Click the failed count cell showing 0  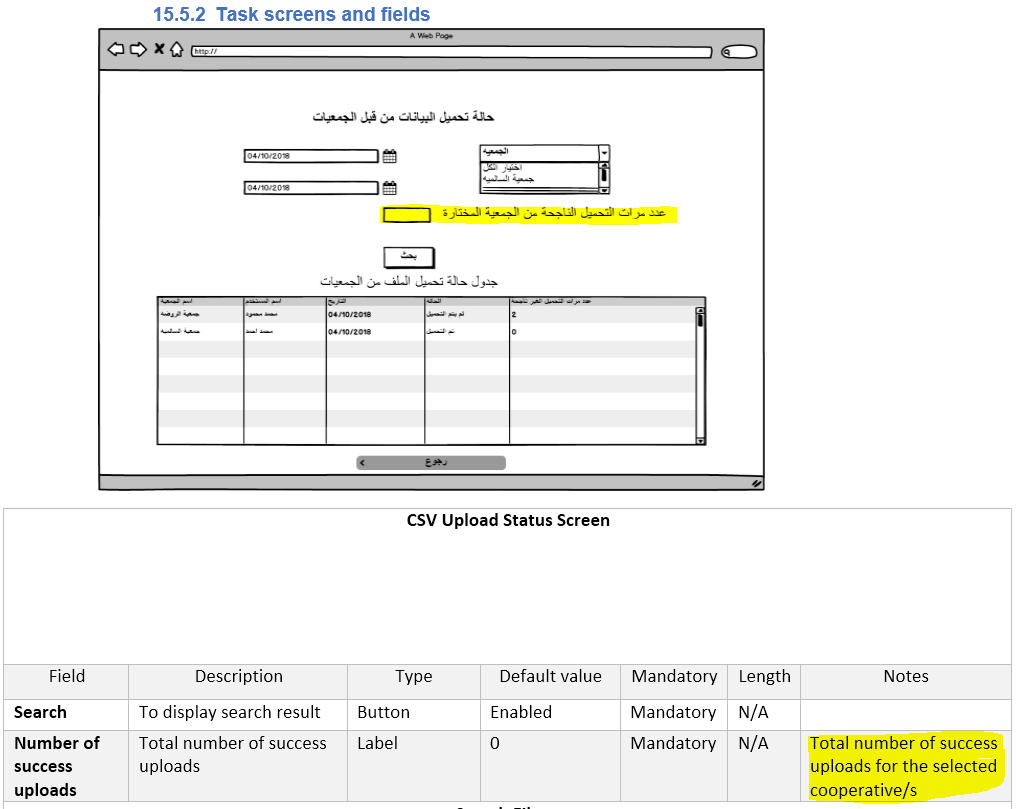point(602,331)
